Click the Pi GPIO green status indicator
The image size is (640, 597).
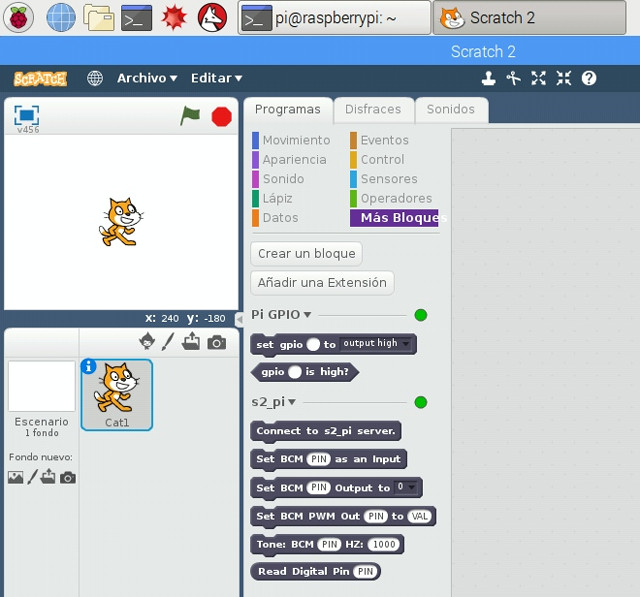(x=420, y=315)
